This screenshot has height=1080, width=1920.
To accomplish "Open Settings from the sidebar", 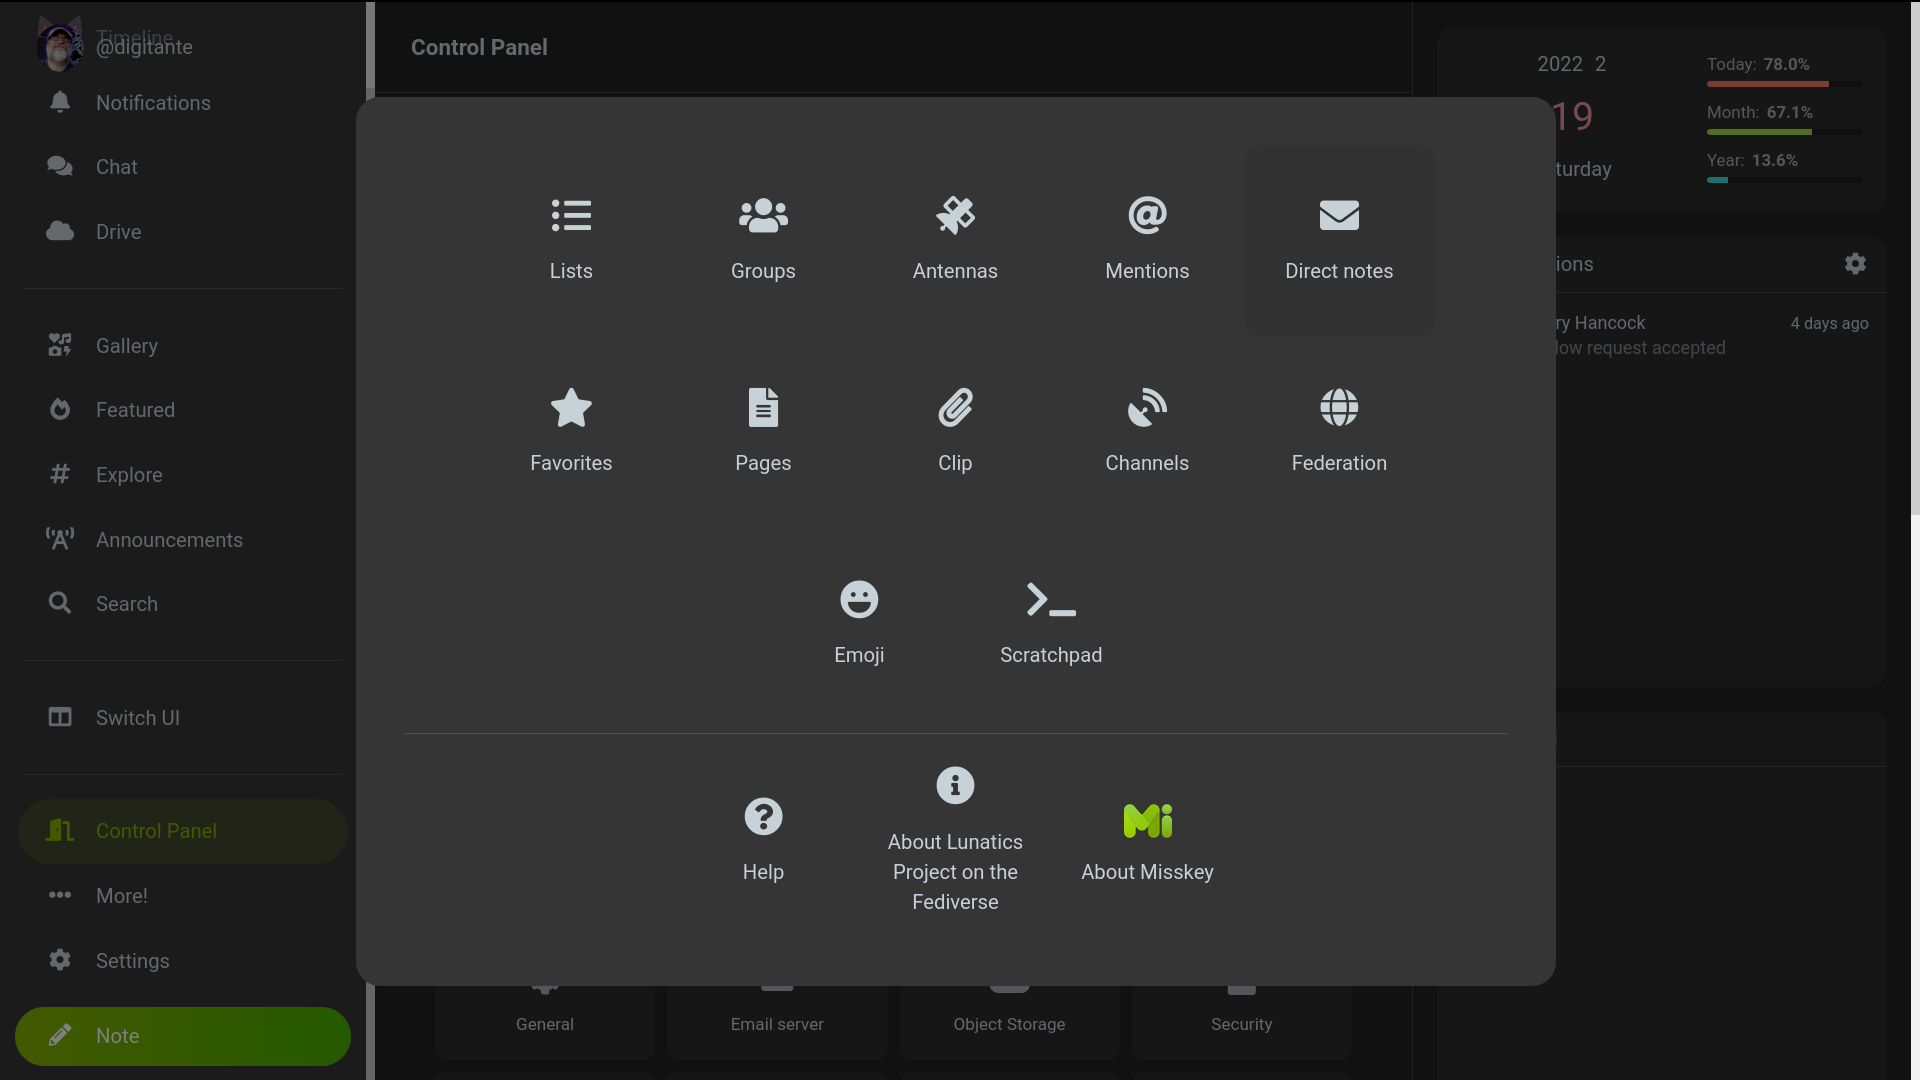I will (x=132, y=961).
